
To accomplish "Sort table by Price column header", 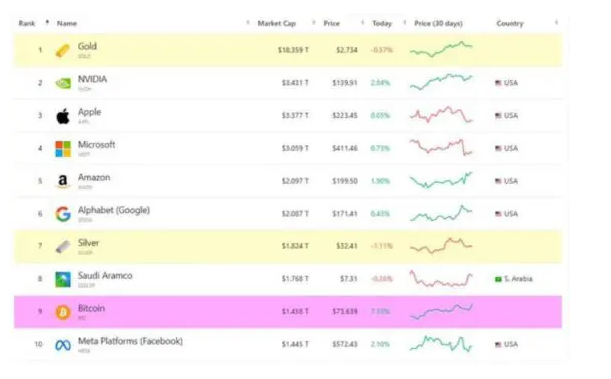I will pyautogui.click(x=332, y=23).
